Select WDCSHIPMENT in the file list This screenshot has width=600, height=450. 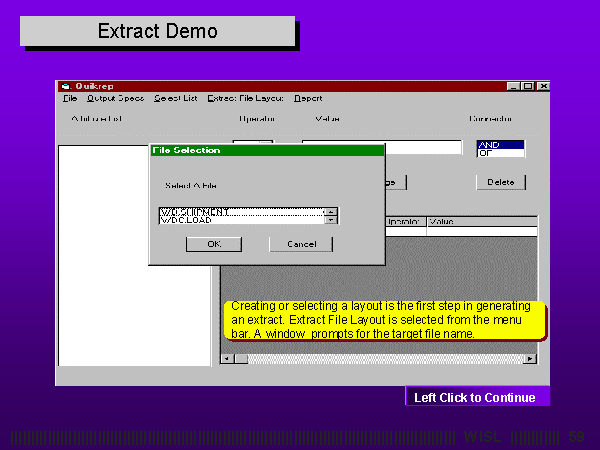[x=240, y=212]
